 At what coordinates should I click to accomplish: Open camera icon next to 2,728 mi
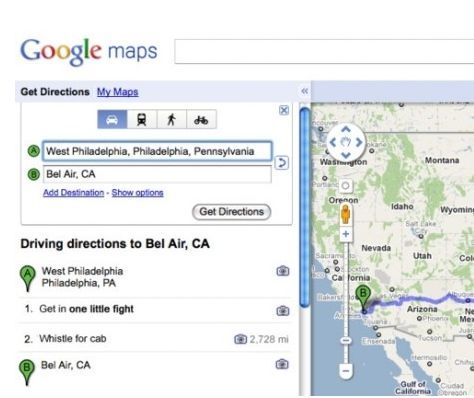pyautogui.click(x=240, y=339)
